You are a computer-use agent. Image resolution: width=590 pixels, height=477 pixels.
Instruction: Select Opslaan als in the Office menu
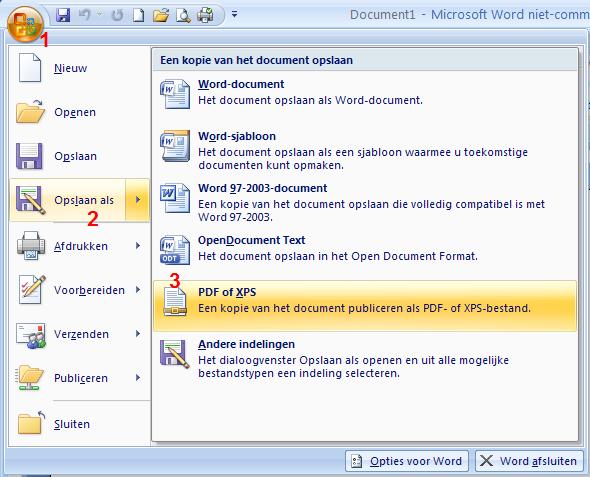(68, 200)
